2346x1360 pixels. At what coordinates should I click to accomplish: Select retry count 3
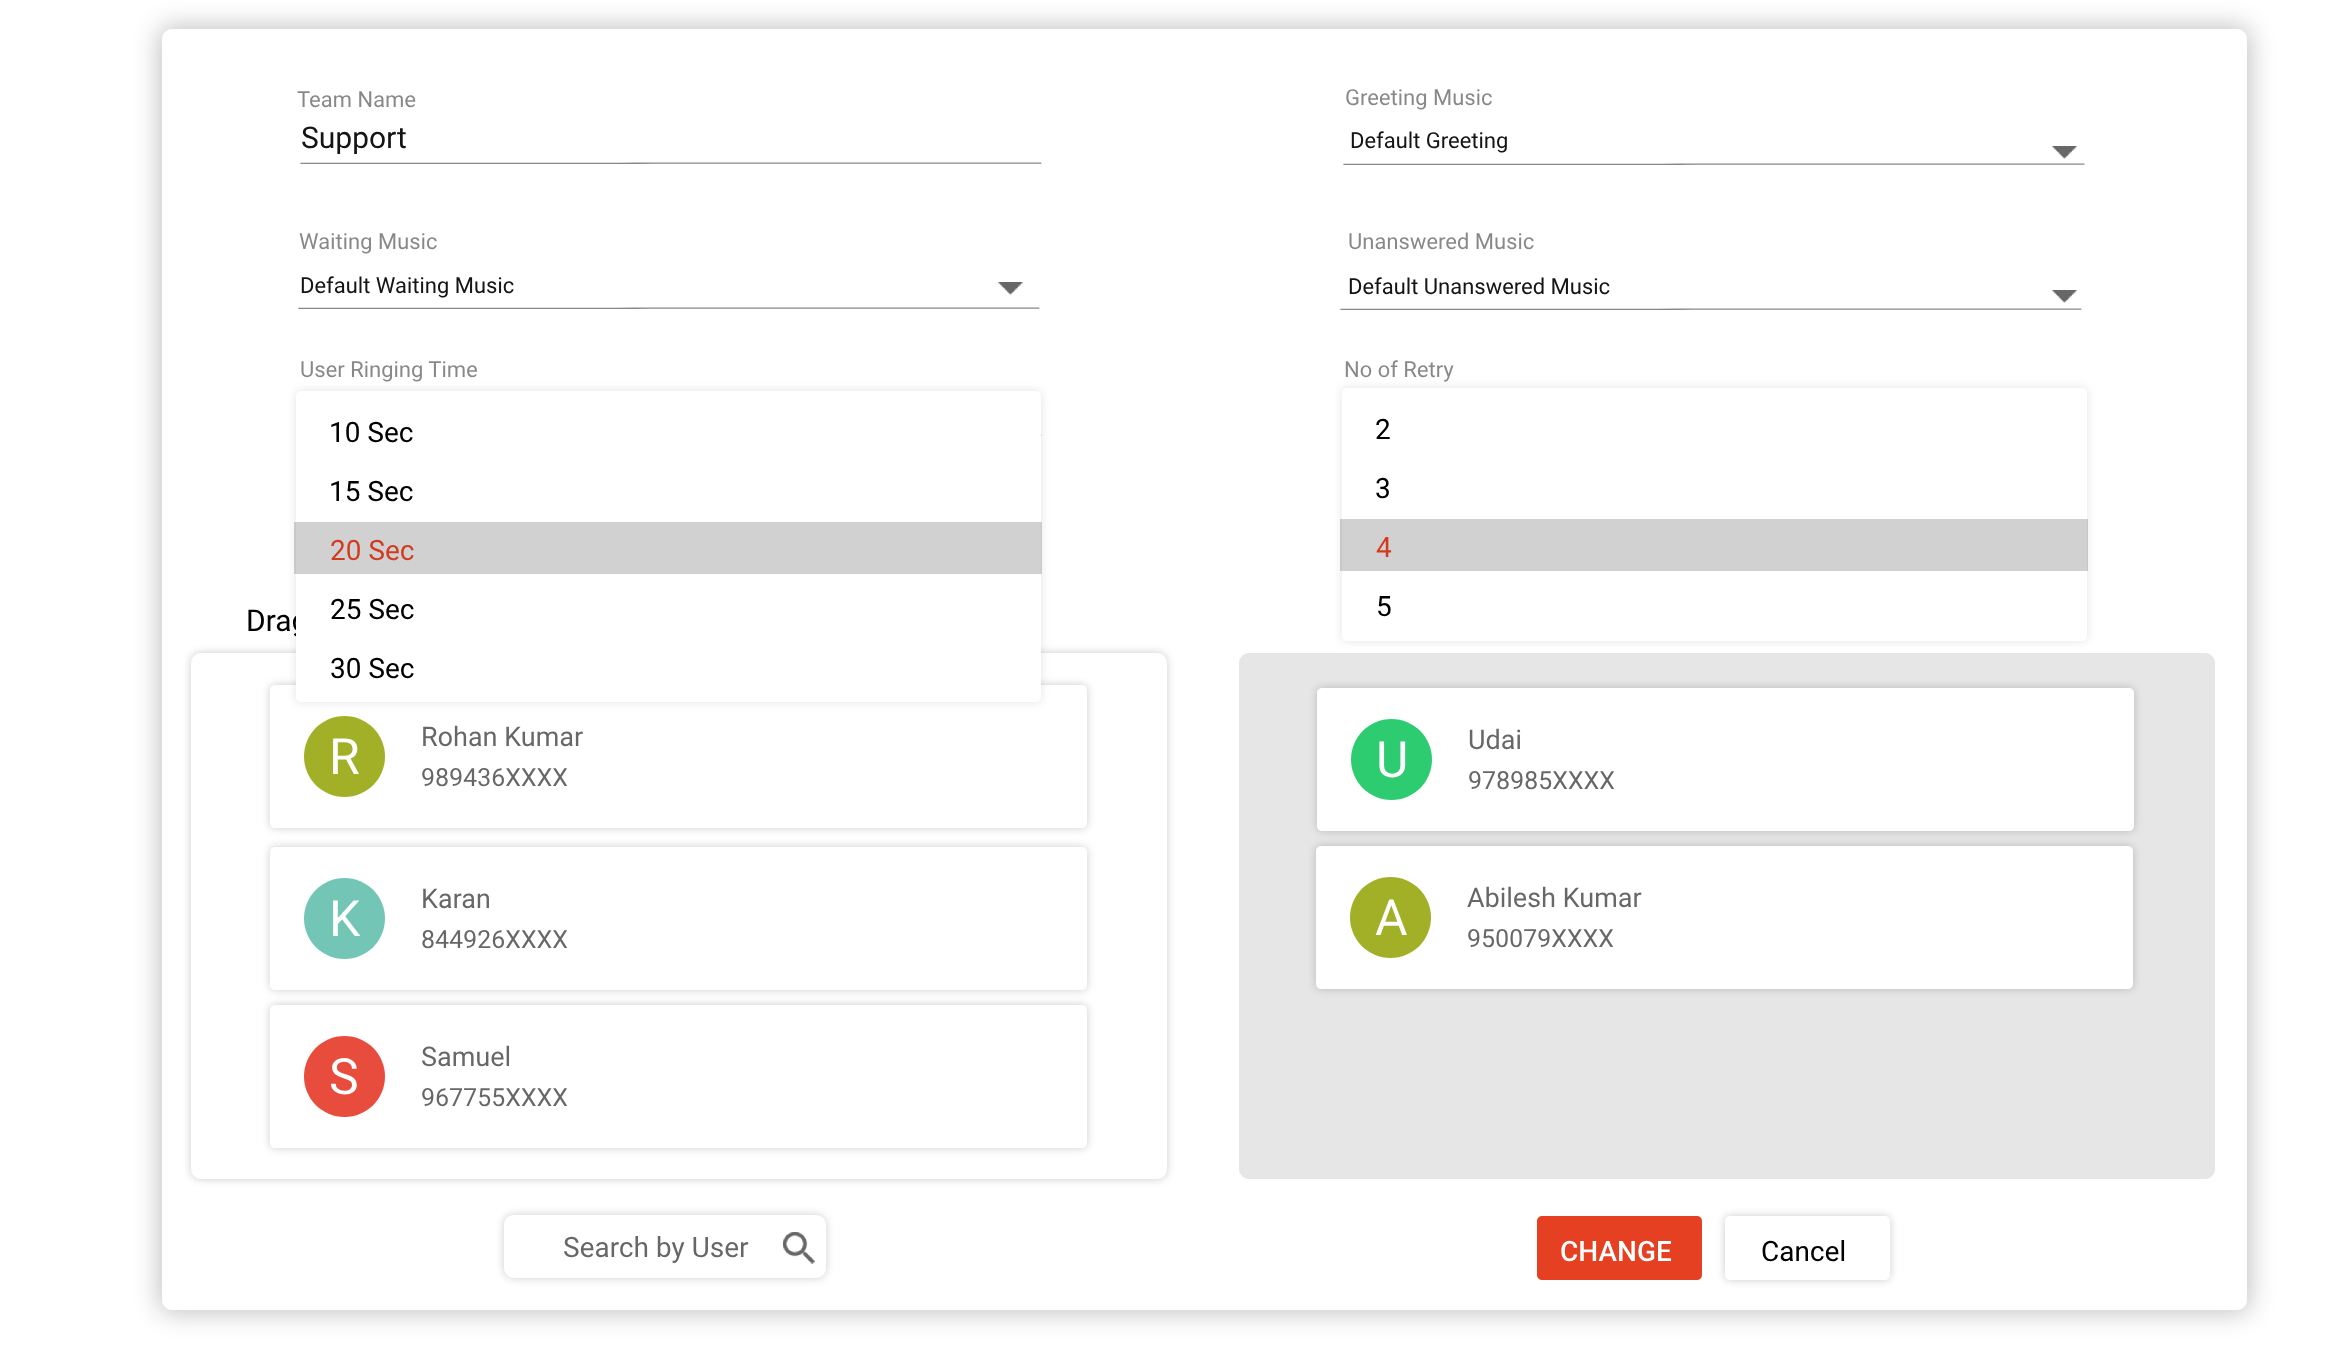tap(1383, 487)
